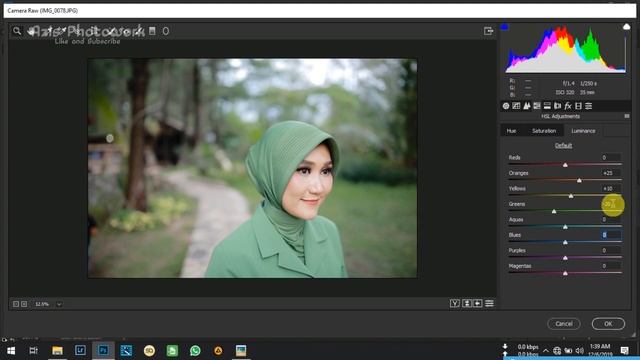Select the Zoom tool in Camera Raw toolbar
This screenshot has height=360, width=640.
17,31
